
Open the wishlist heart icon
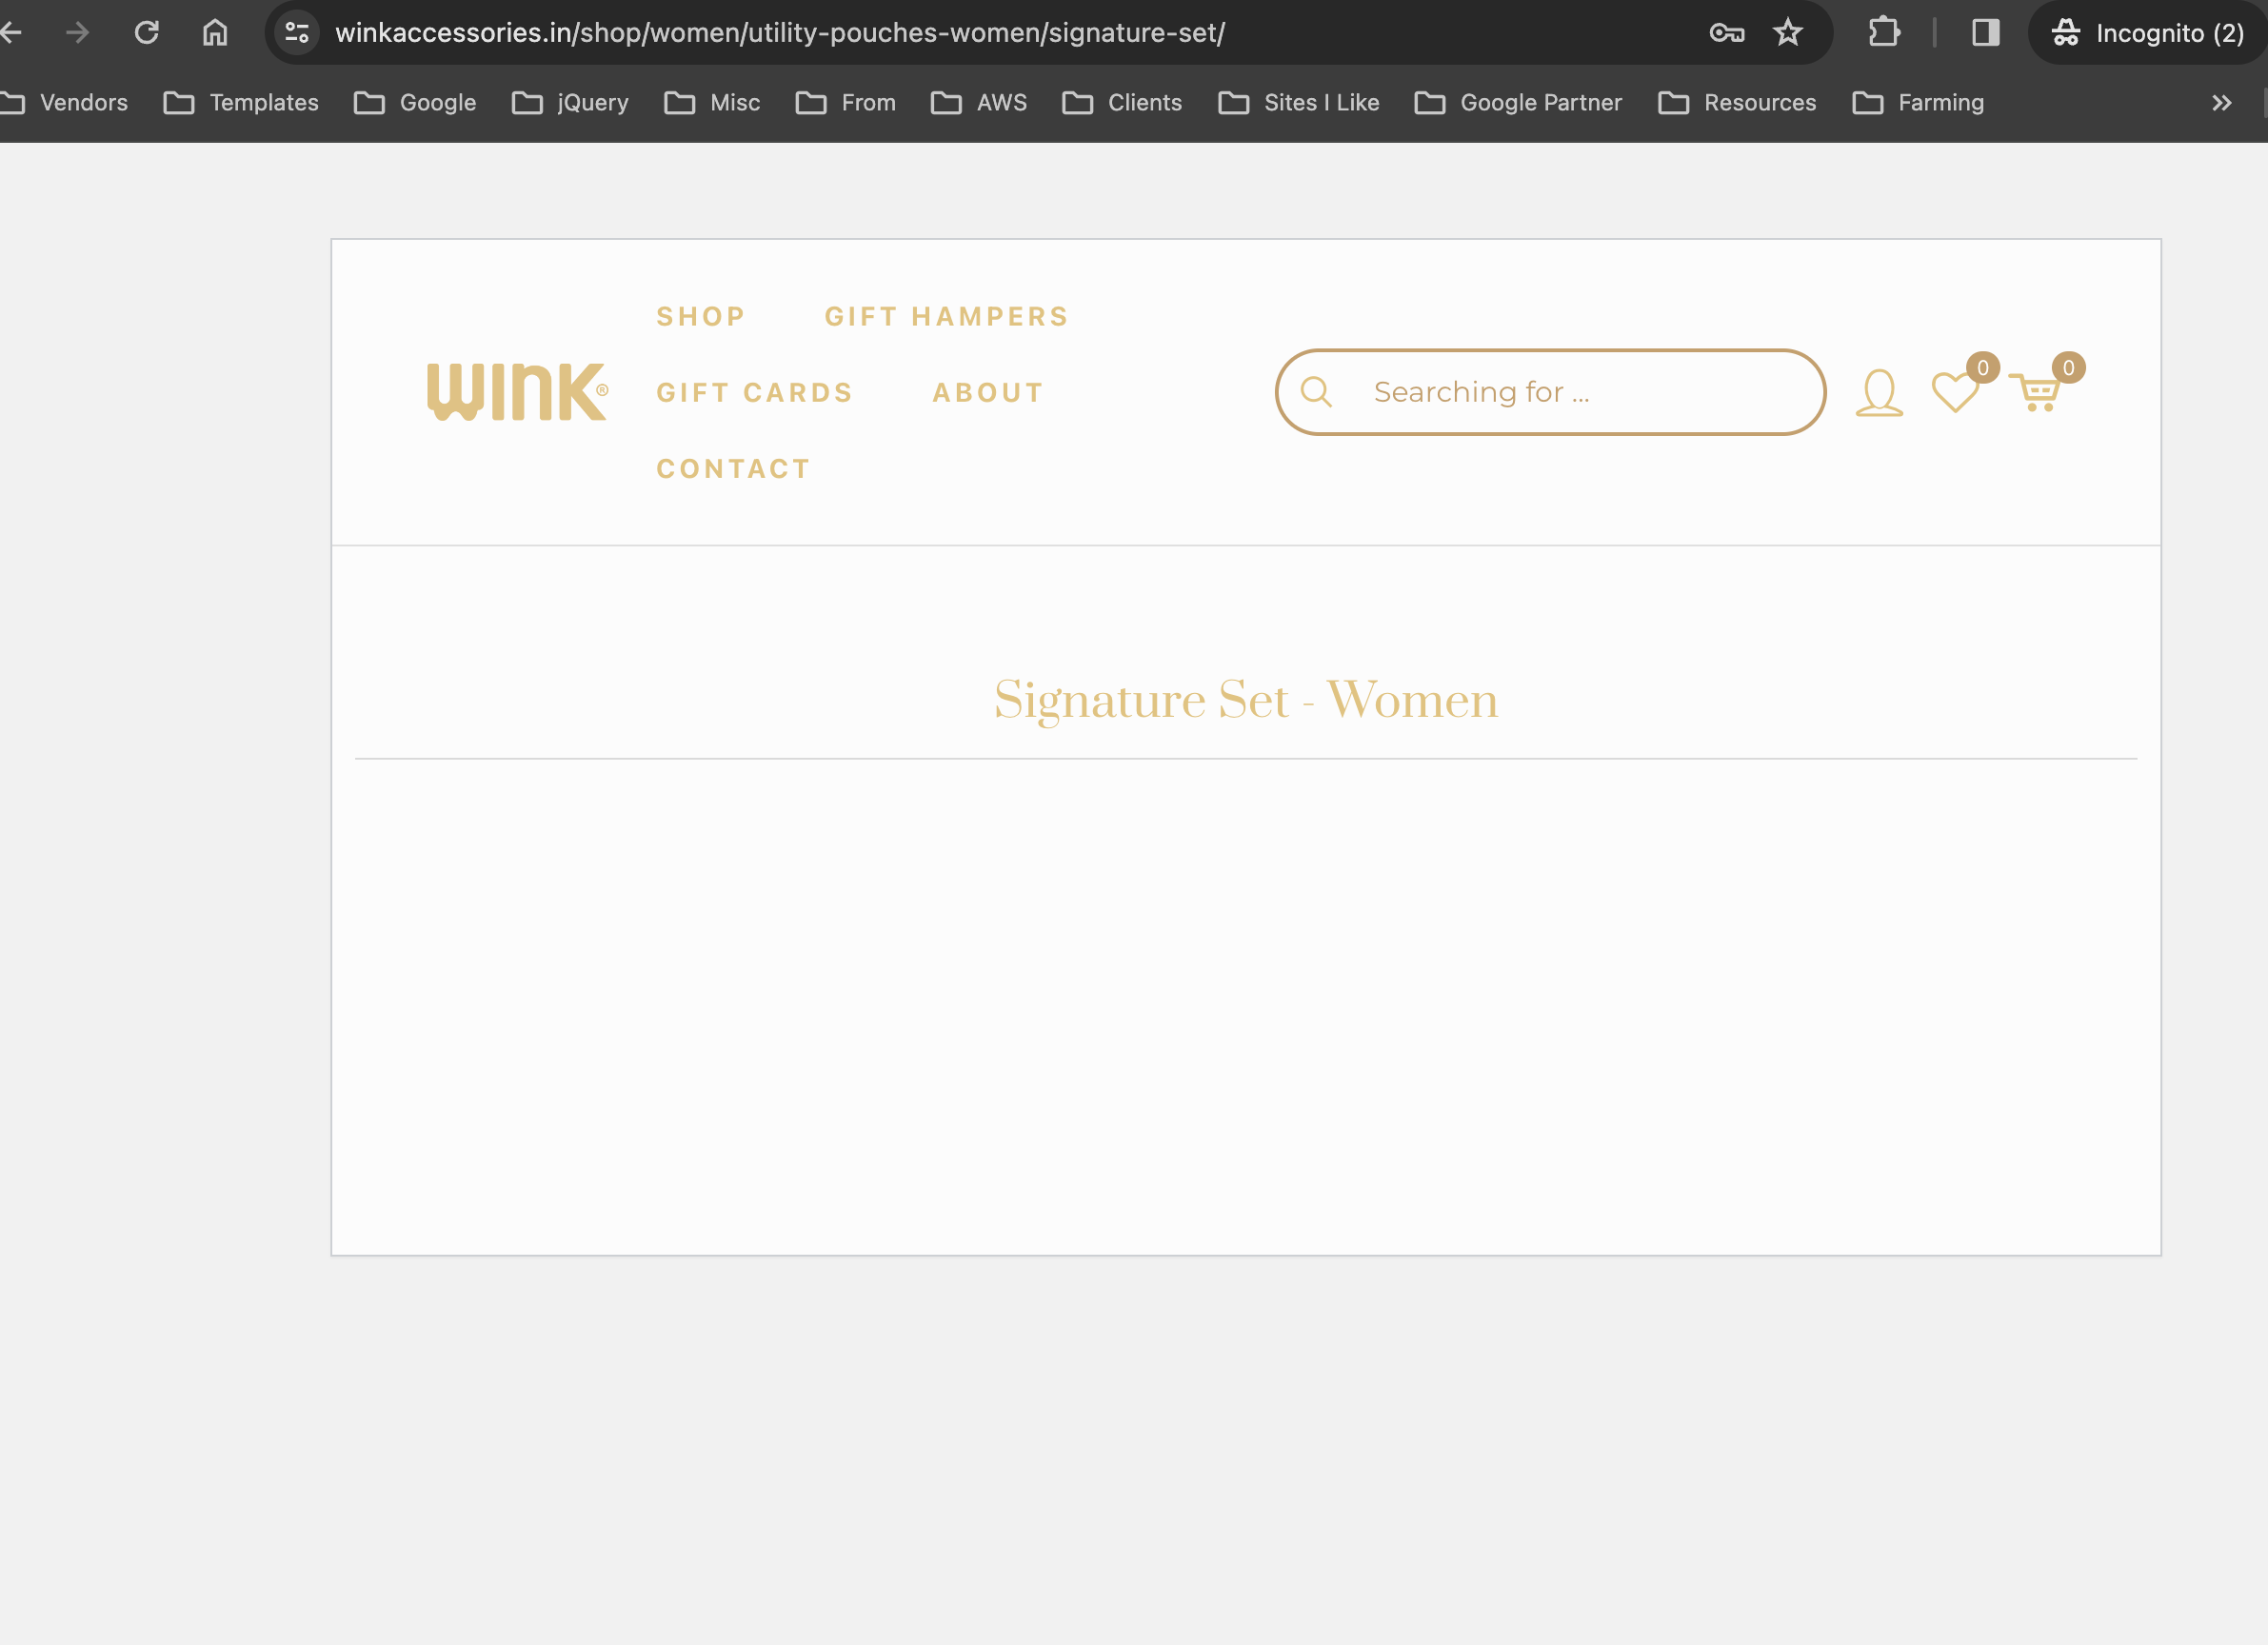(x=1956, y=392)
